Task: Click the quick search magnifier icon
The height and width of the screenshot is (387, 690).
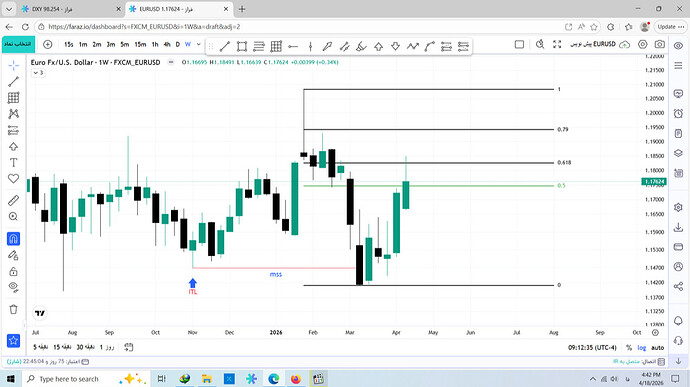Action: 540,44
